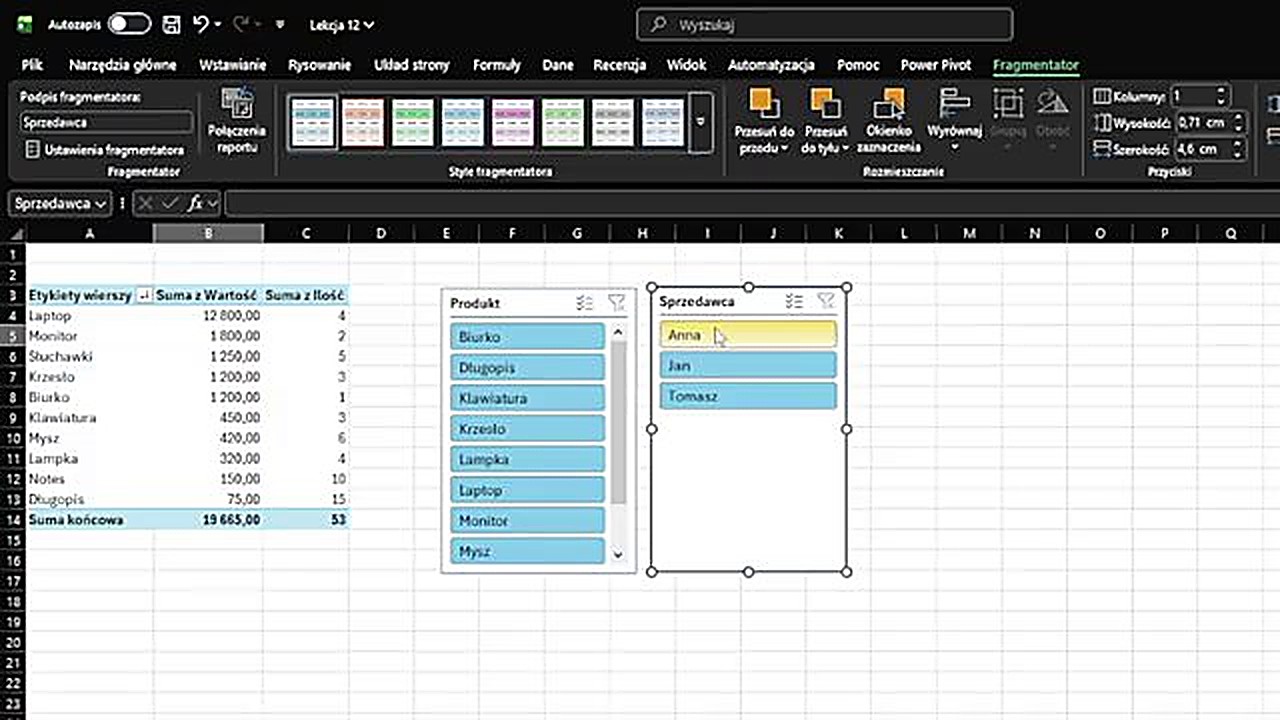
Task: Open the Wstawianie ribbon tab
Action: point(232,65)
